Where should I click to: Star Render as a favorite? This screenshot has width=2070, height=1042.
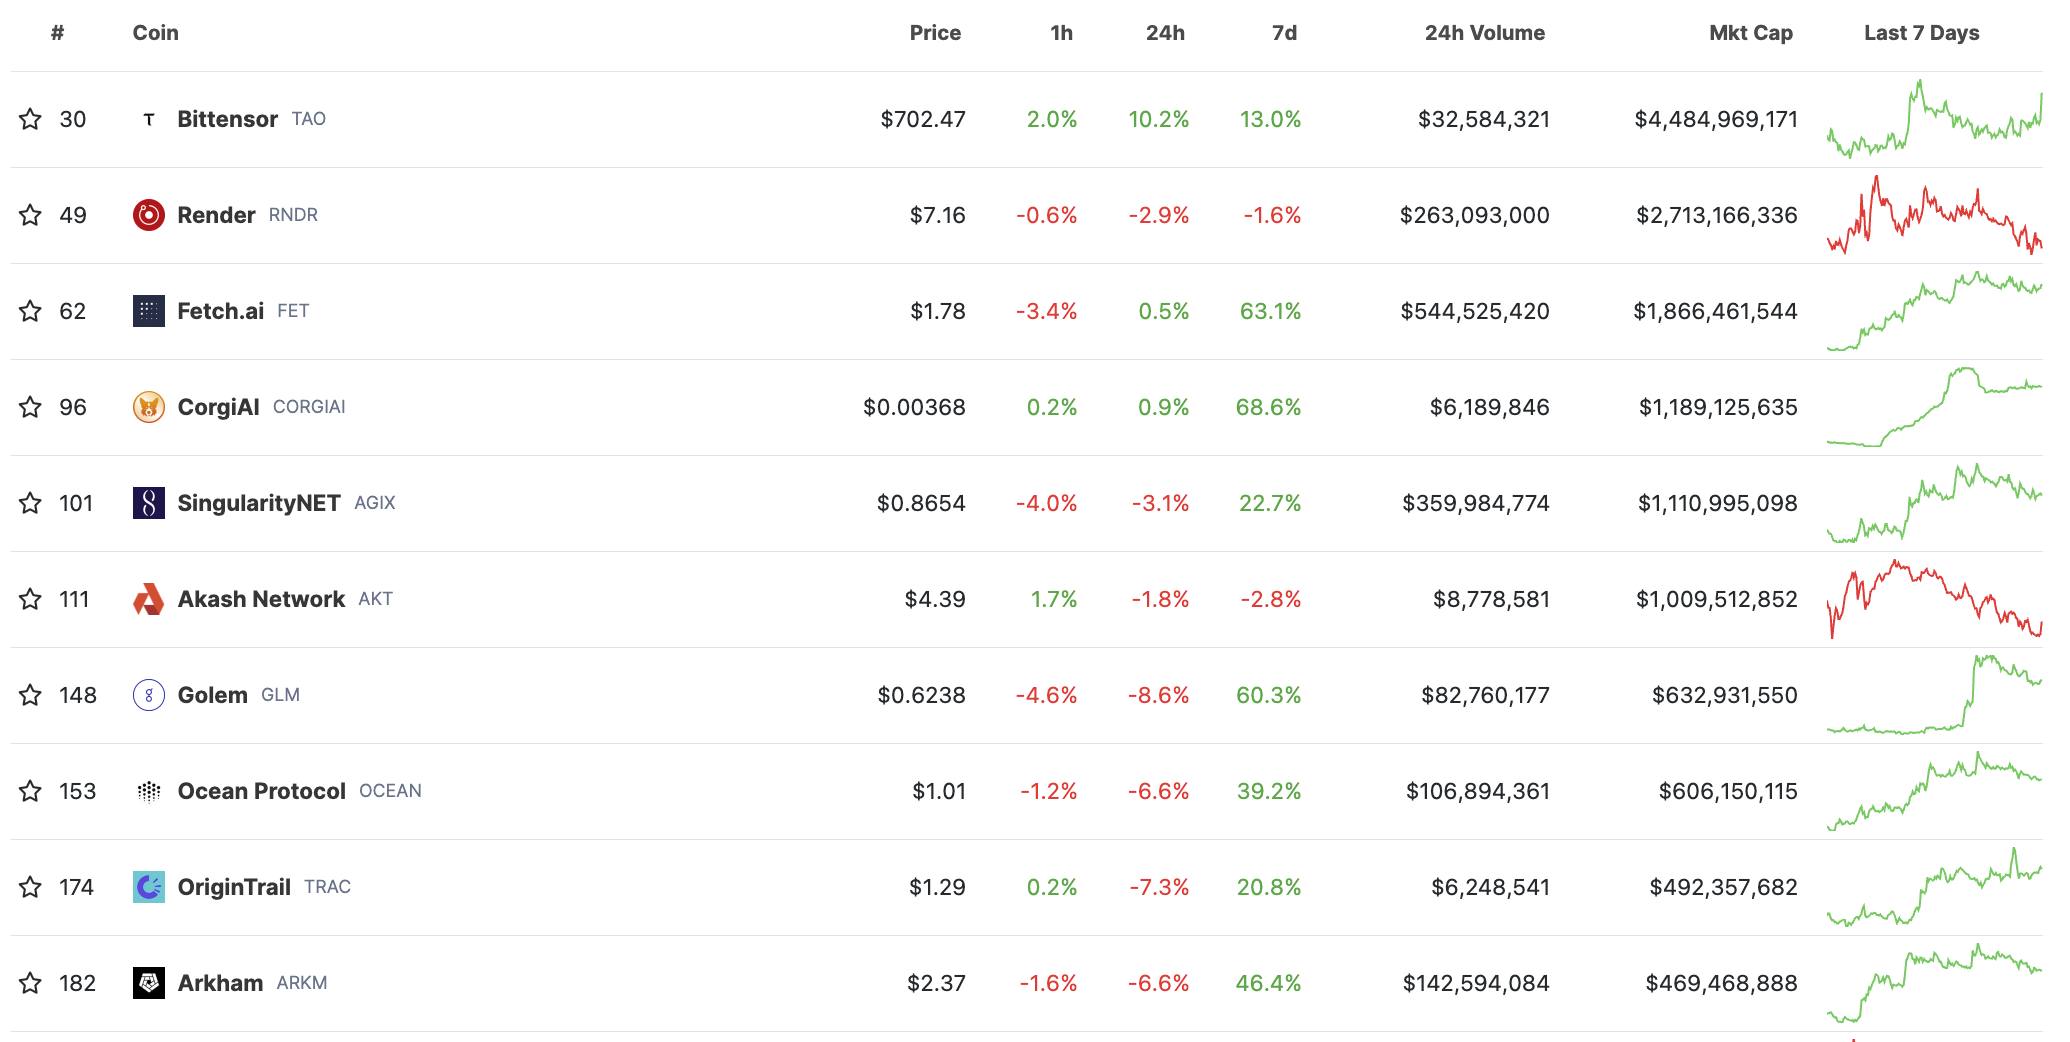tap(30, 215)
